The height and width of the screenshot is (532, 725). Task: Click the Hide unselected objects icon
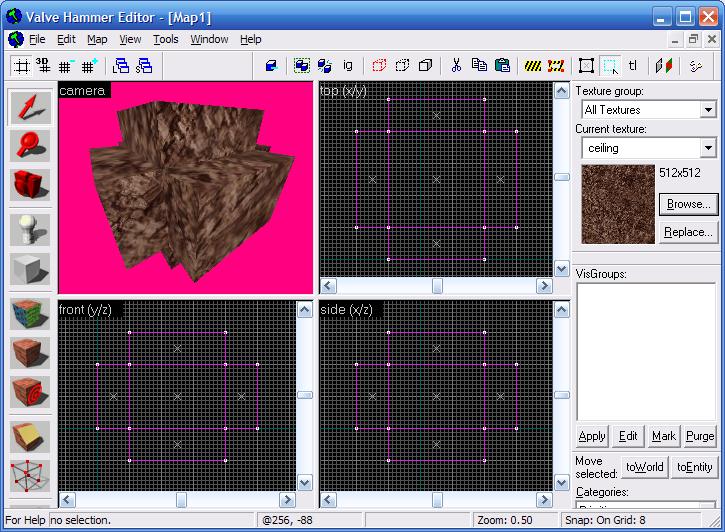tap(402, 66)
